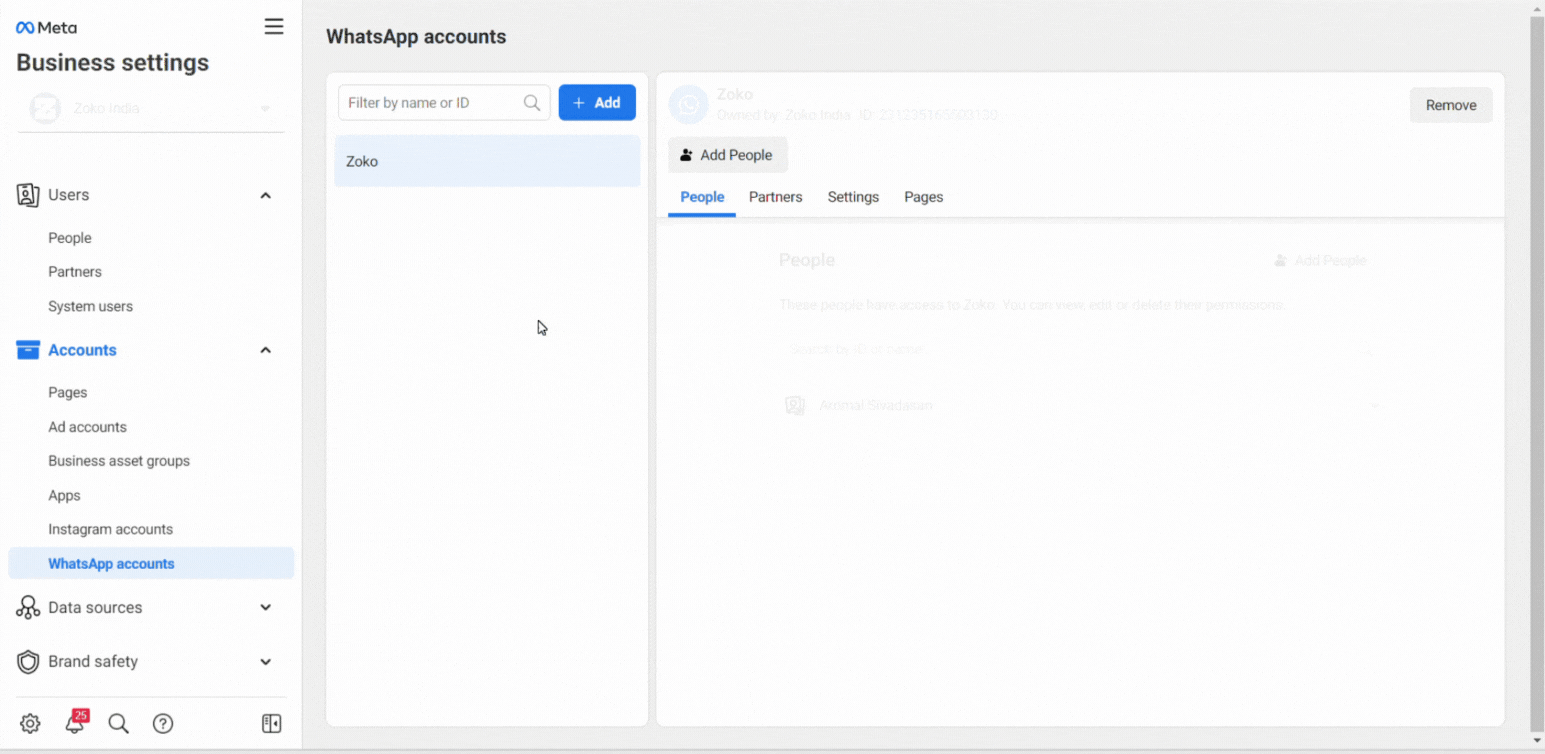
Task: Switch to the Partners tab
Action: [x=776, y=197]
